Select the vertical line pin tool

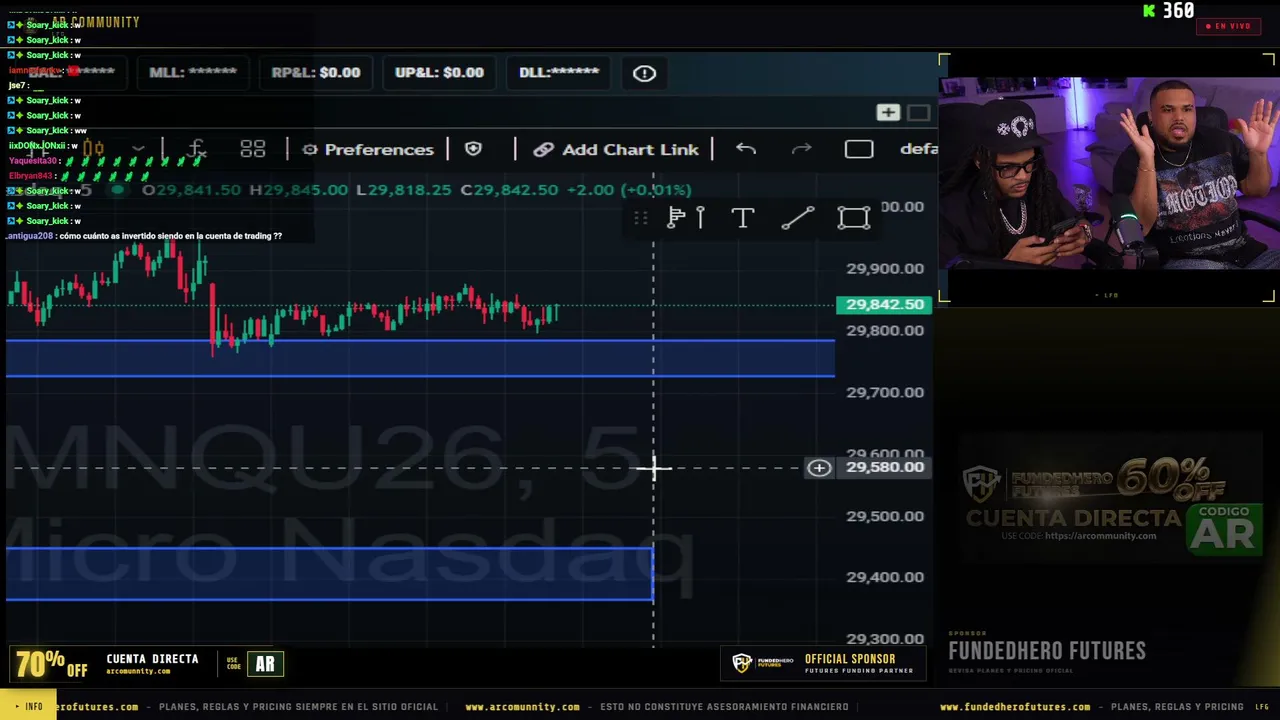tap(700, 218)
